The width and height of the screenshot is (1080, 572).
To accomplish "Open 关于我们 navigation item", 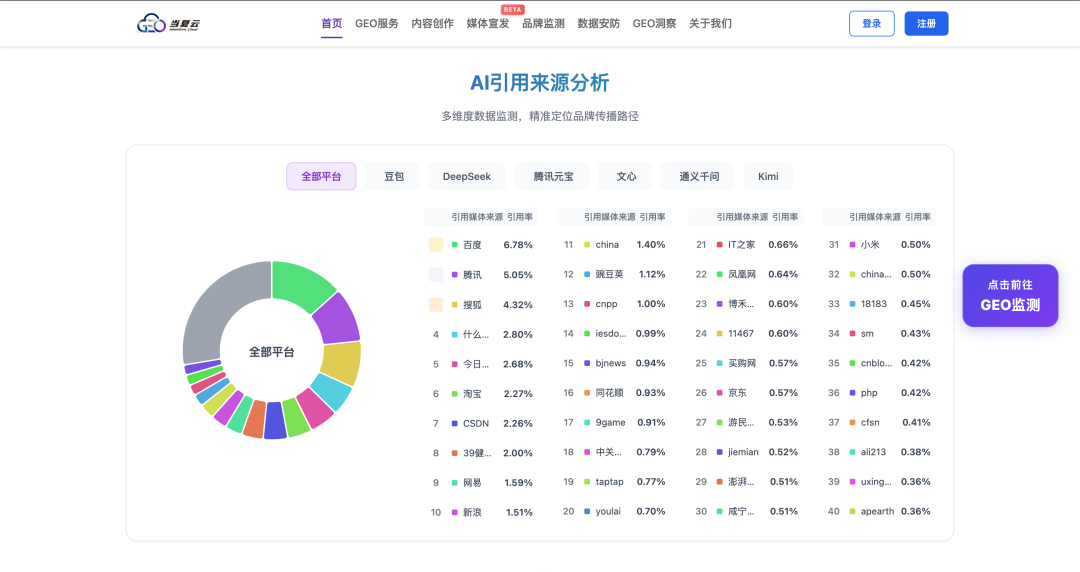I will click(x=710, y=23).
